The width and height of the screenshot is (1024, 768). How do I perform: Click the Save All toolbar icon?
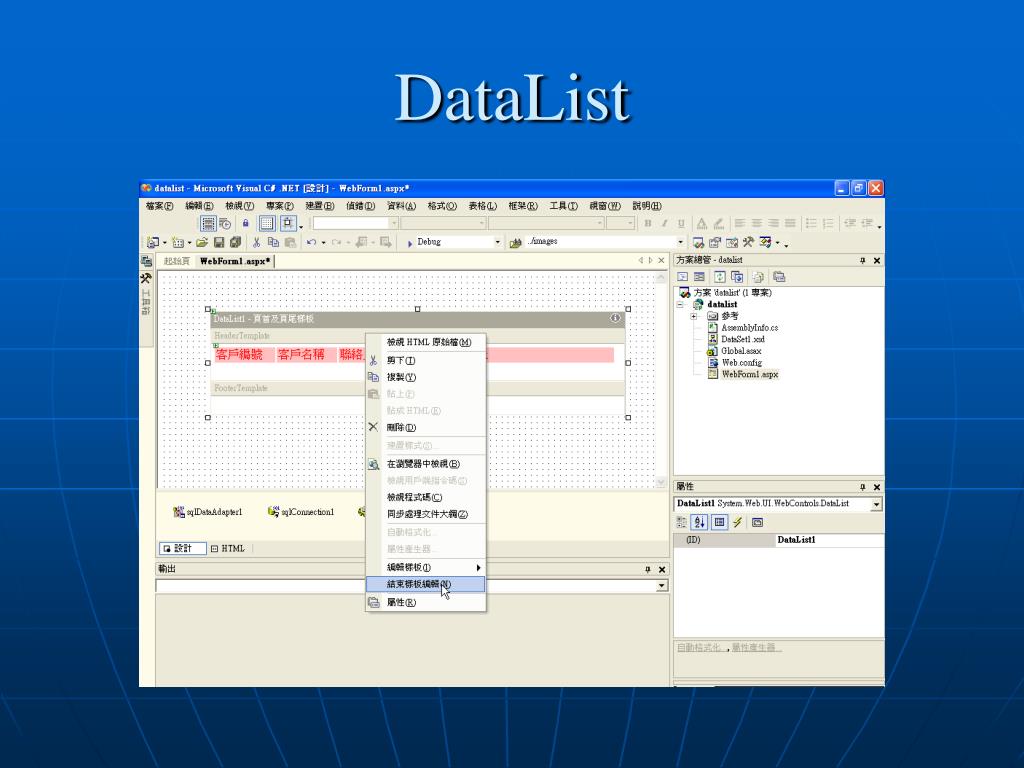234,242
